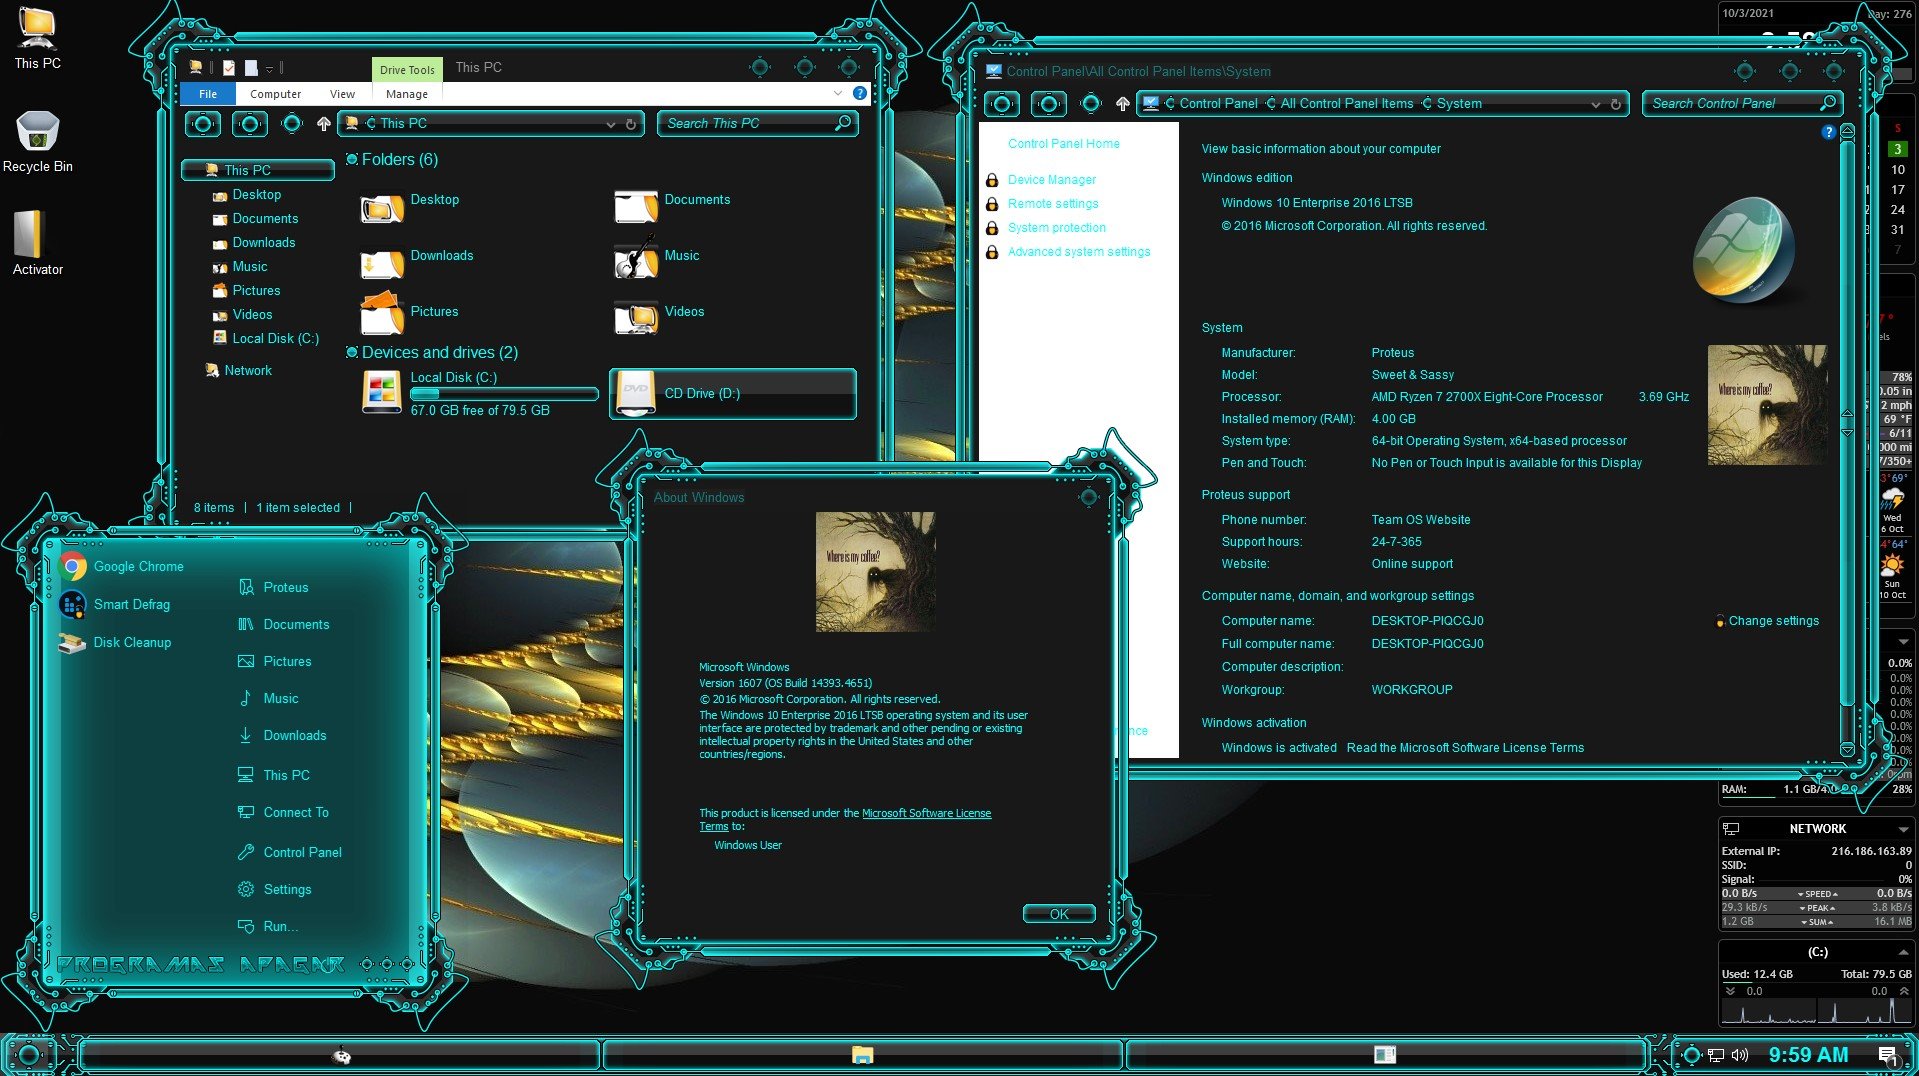Launch Disk Cleanup from the start menu
The height and width of the screenshot is (1076, 1919).
pos(114,642)
